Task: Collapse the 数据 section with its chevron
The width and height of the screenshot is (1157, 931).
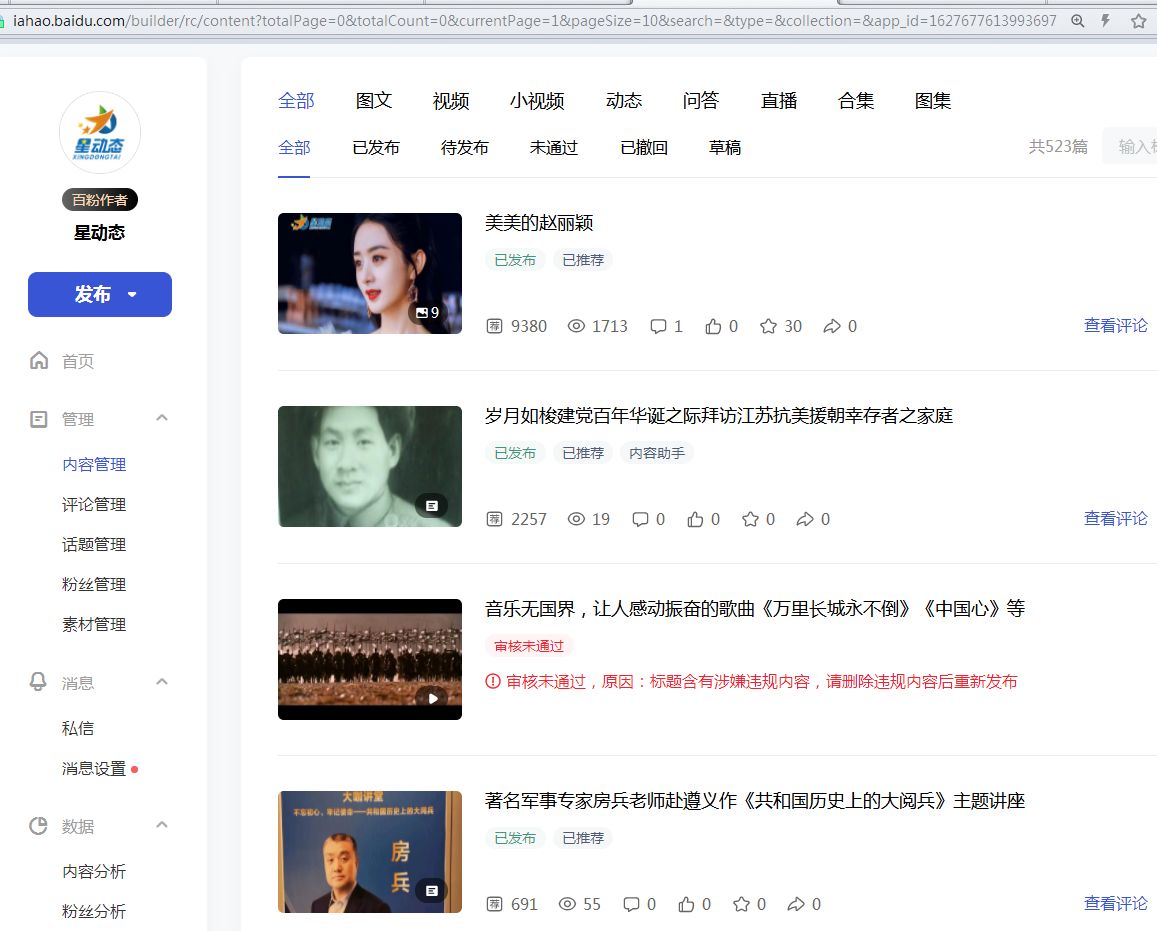Action: pyautogui.click(x=162, y=825)
